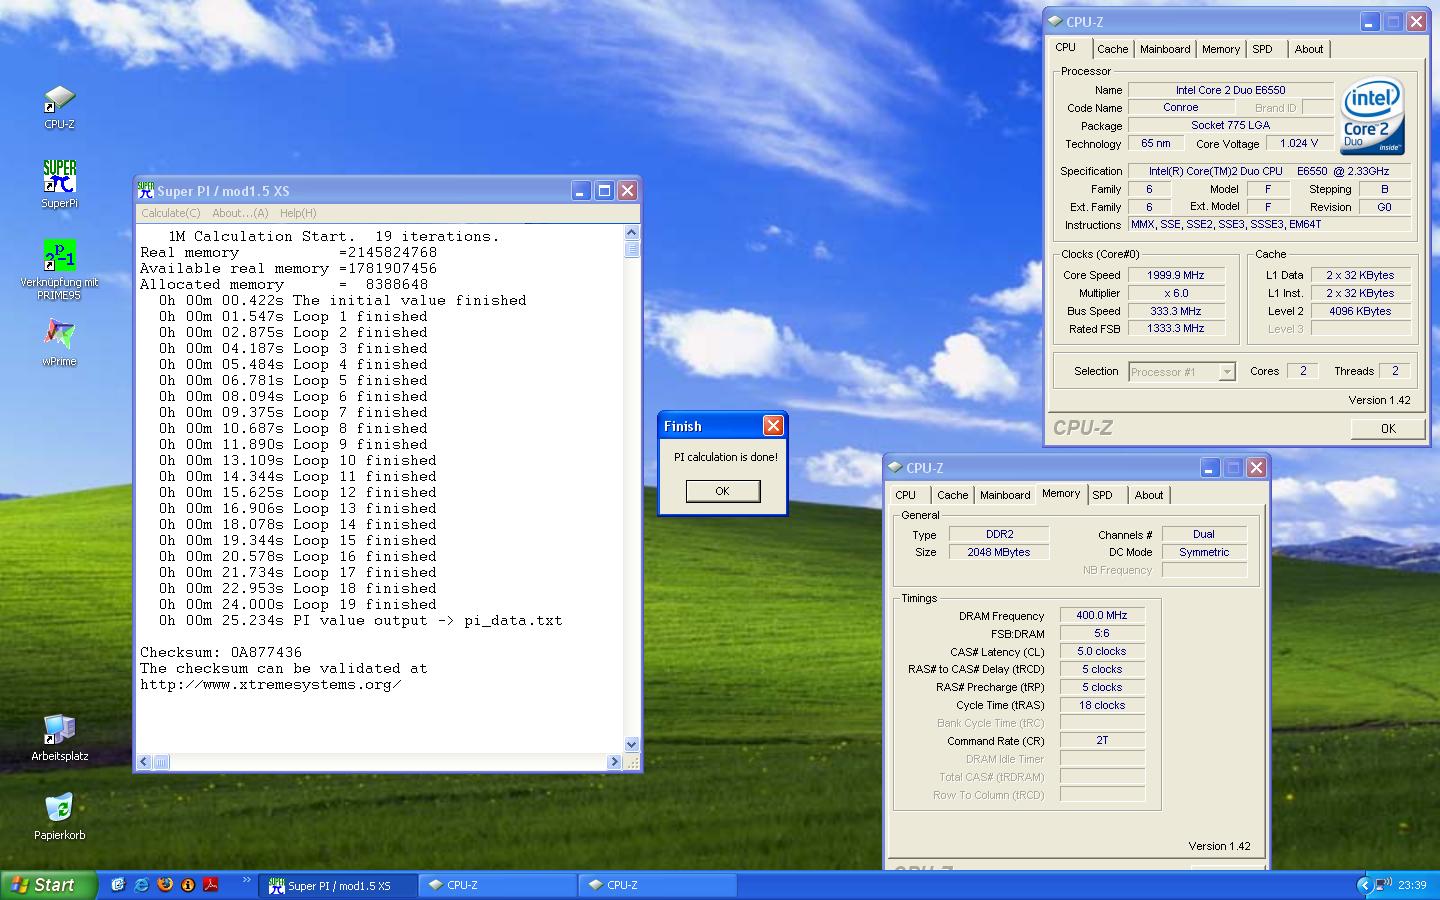1440x900 pixels.
Task: Launch Internet Explorer from quick launch
Action: (141, 885)
